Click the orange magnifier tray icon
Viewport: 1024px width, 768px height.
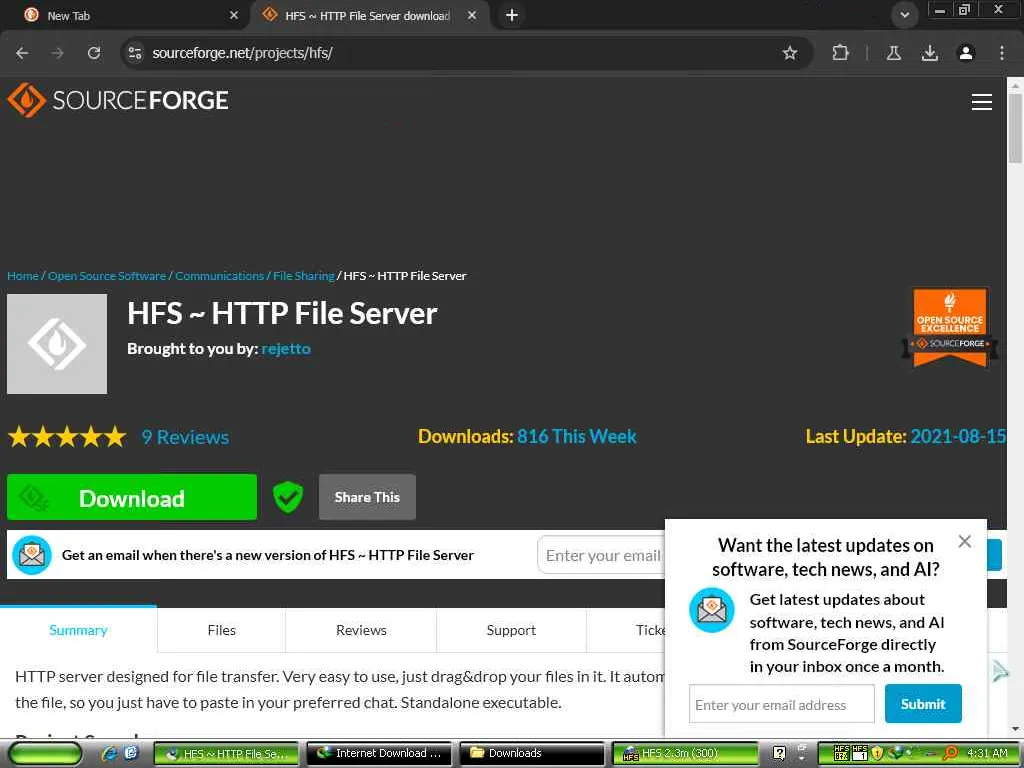(x=951, y=754)
